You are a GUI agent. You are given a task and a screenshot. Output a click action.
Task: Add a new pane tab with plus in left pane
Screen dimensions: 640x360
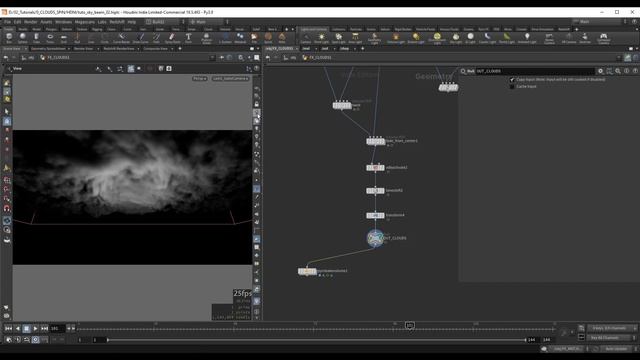[180, 49]
